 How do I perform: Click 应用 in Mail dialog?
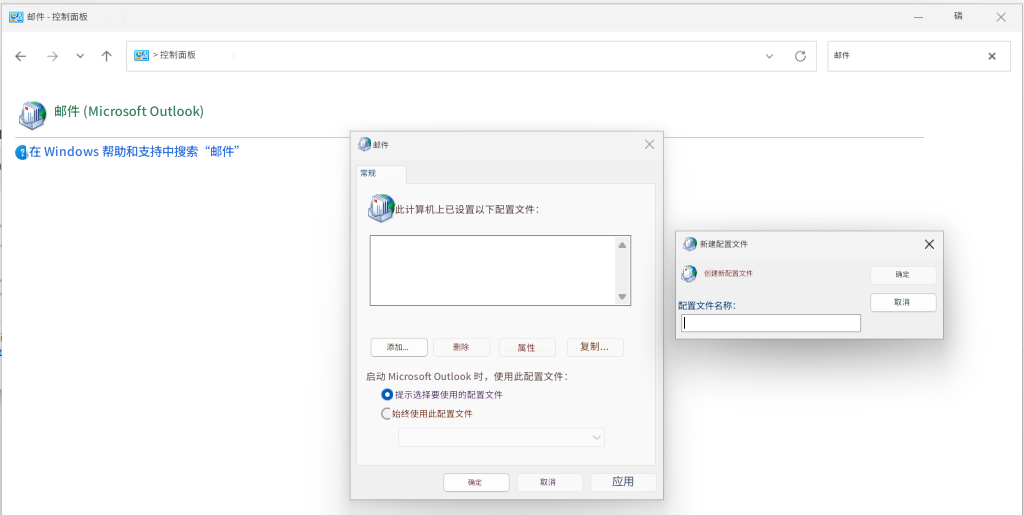[x=623, y=482]
